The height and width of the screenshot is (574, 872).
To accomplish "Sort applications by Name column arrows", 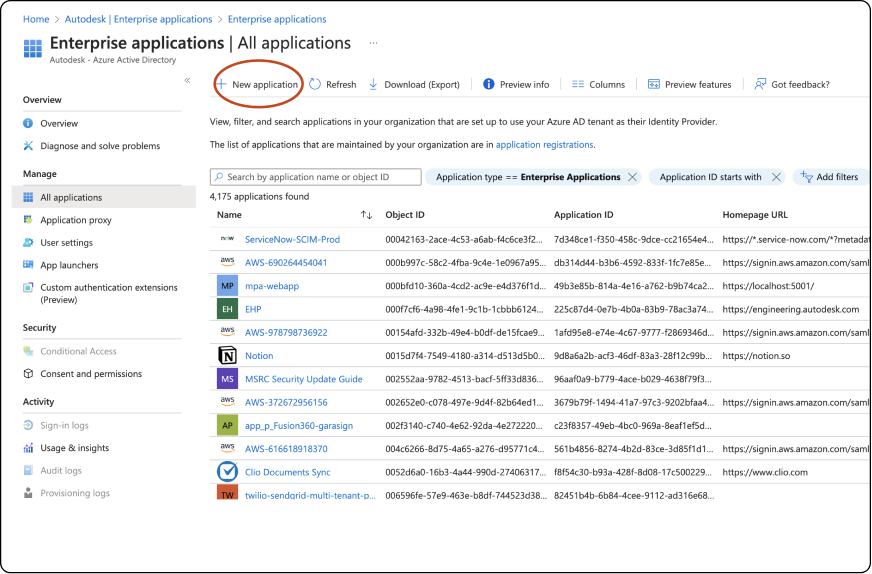I will [x=366, y=215].
